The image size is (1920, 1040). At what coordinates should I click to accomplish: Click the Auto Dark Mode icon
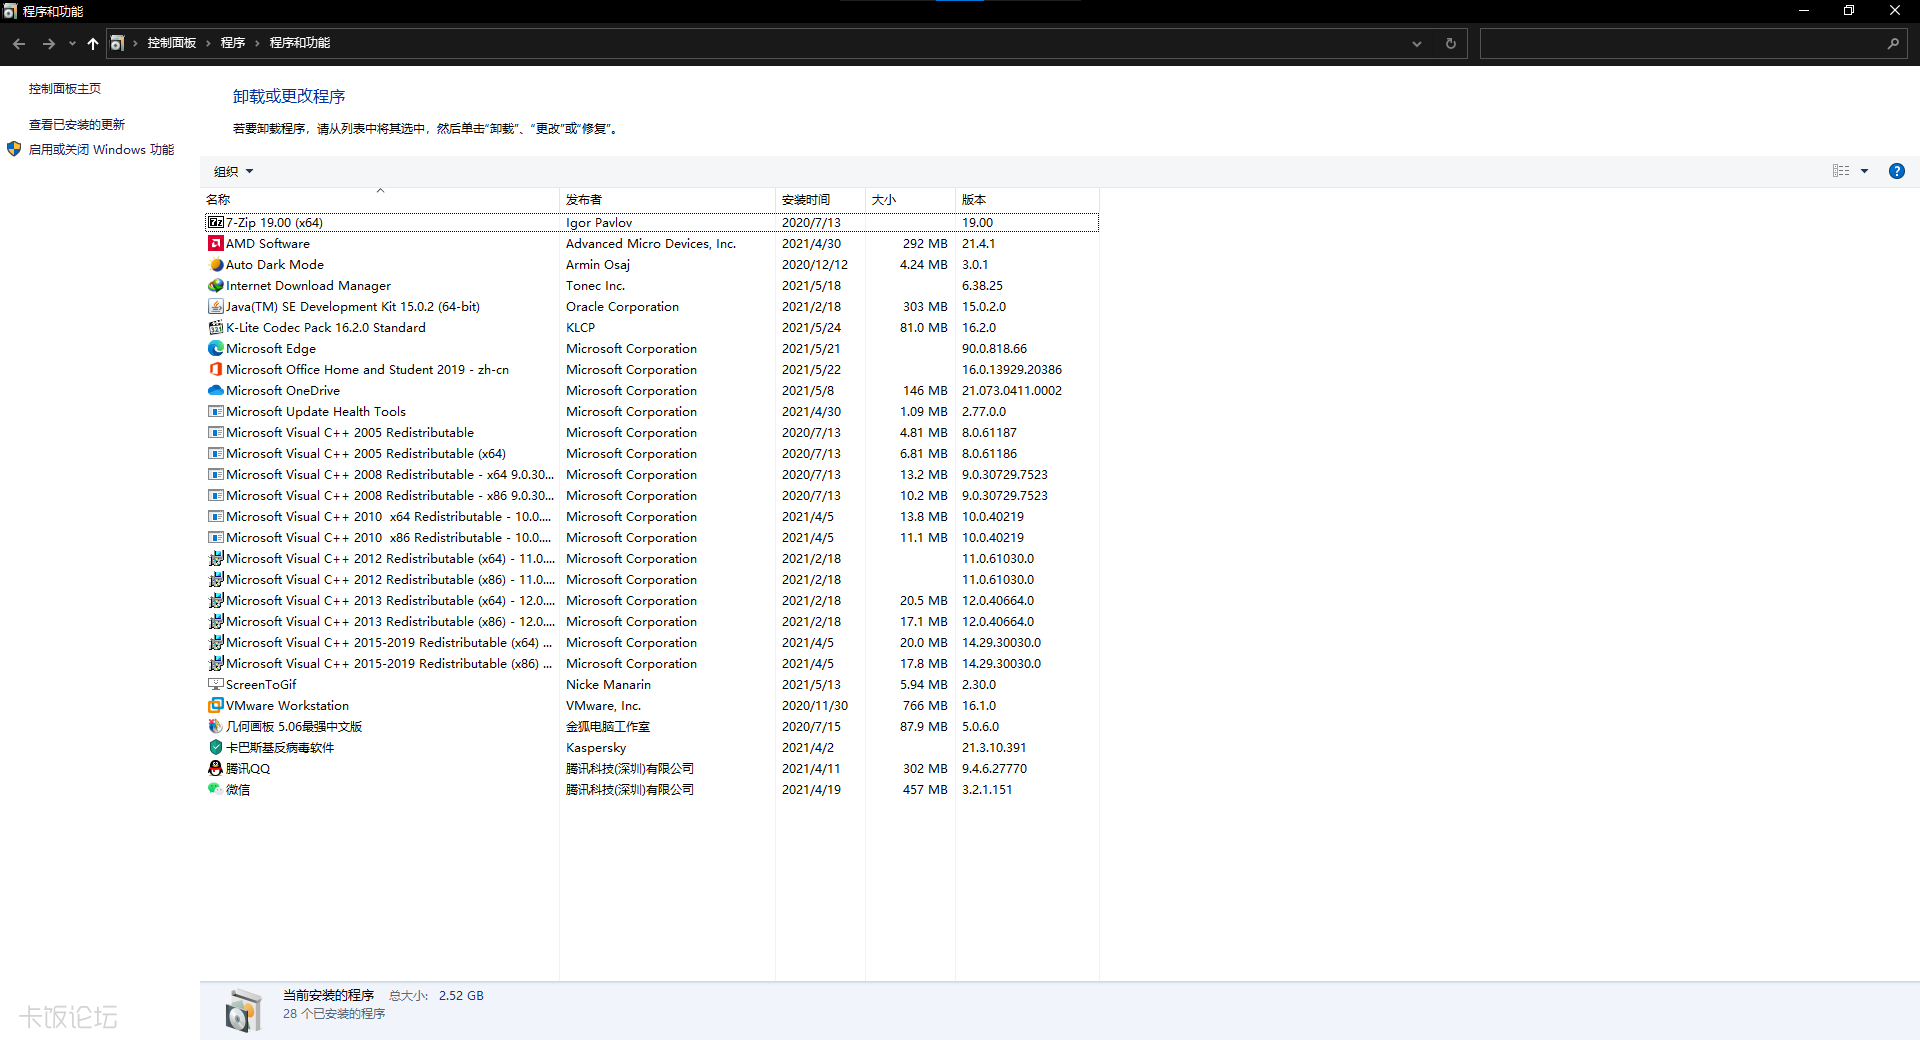pyautogui.click(x=215, y=265)
